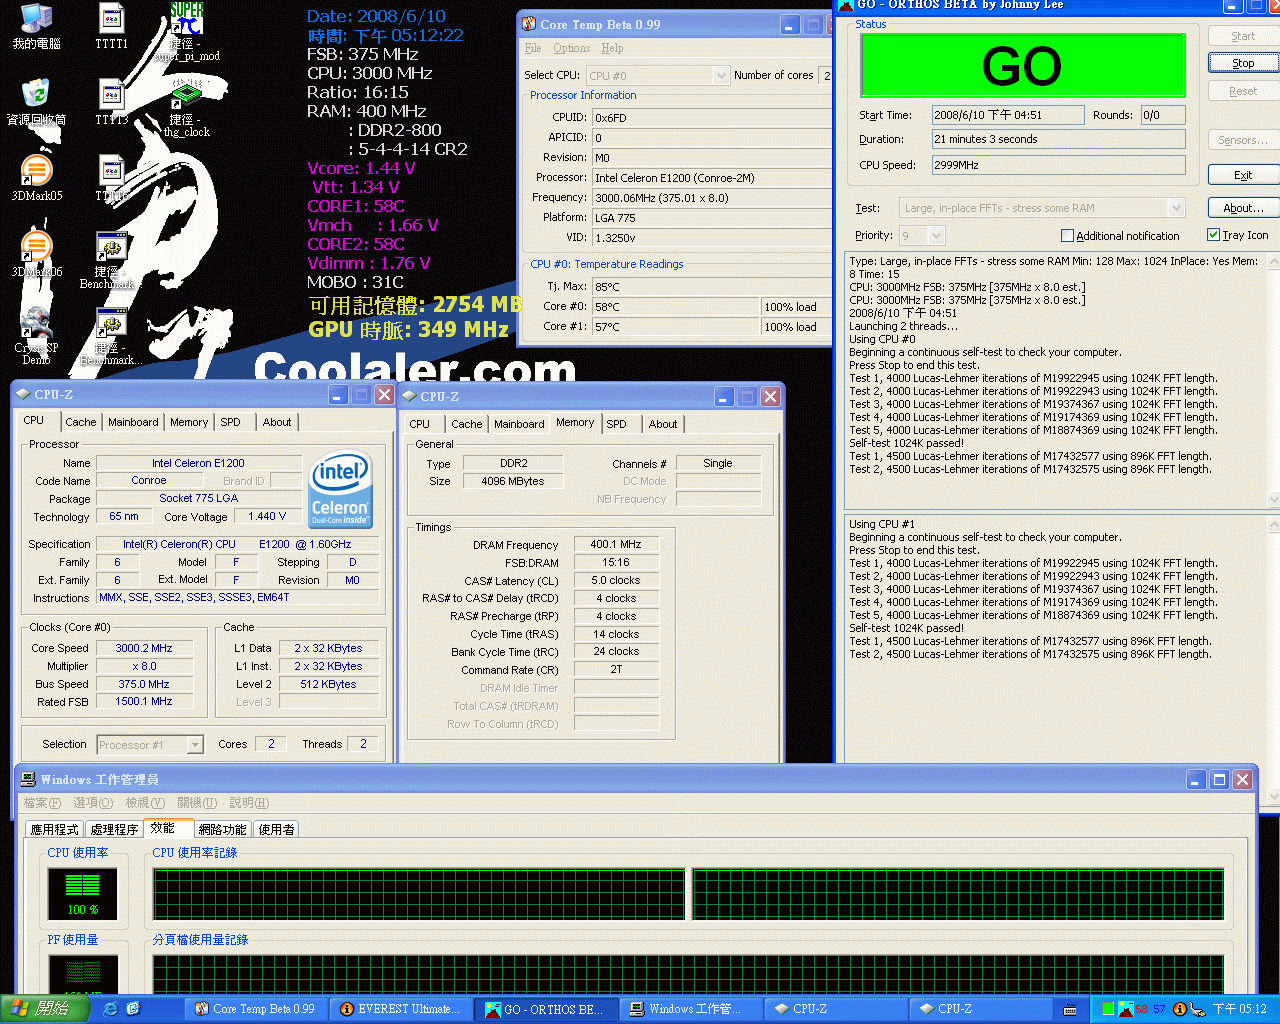Switch to EVEREST Ultimate taskbar button
Screen dimensions: 1280x1024
(403, 1009)
